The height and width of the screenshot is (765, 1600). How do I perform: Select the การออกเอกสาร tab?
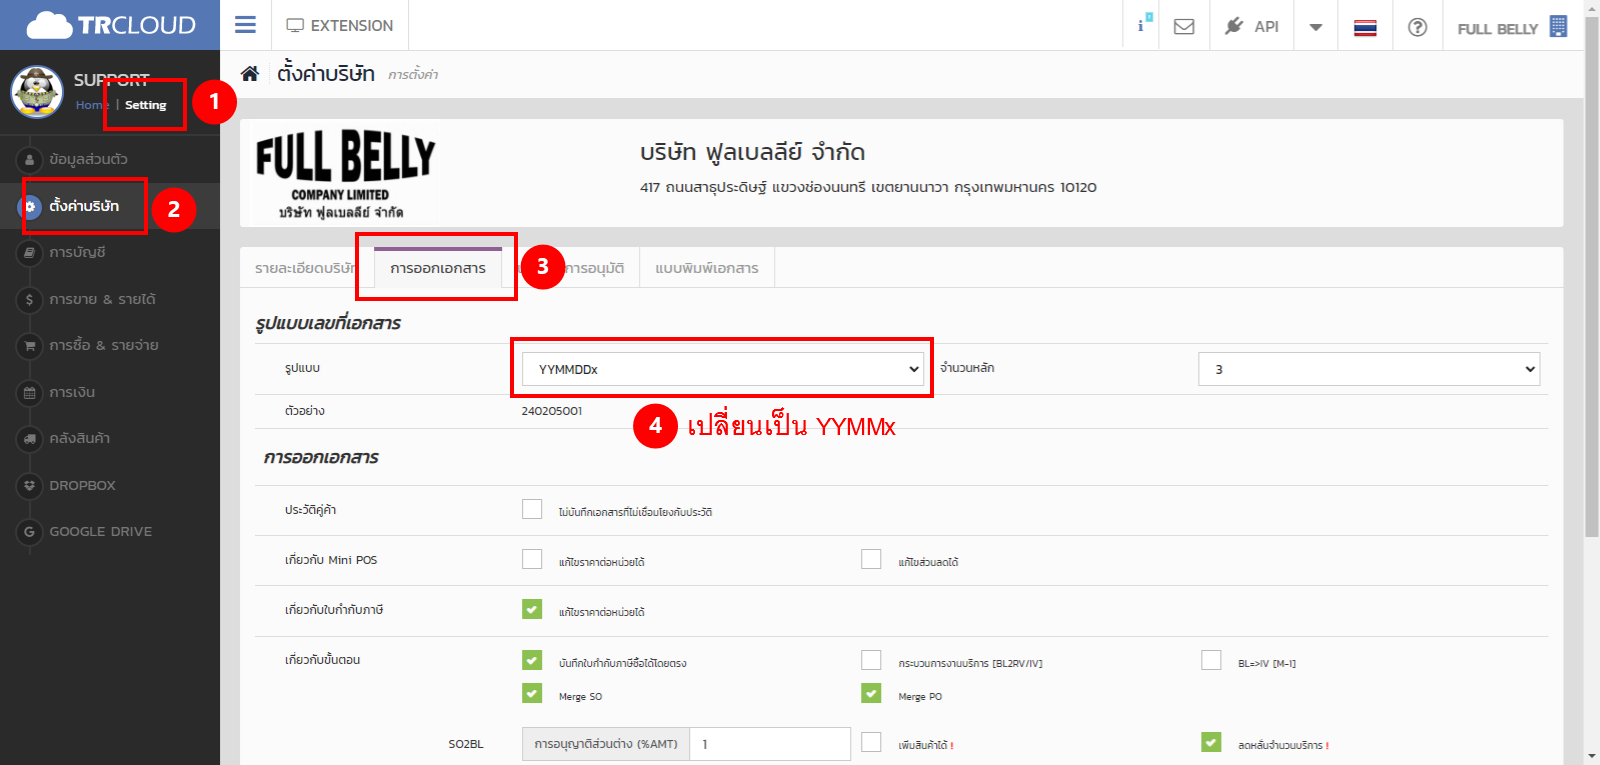pos(438,268)
